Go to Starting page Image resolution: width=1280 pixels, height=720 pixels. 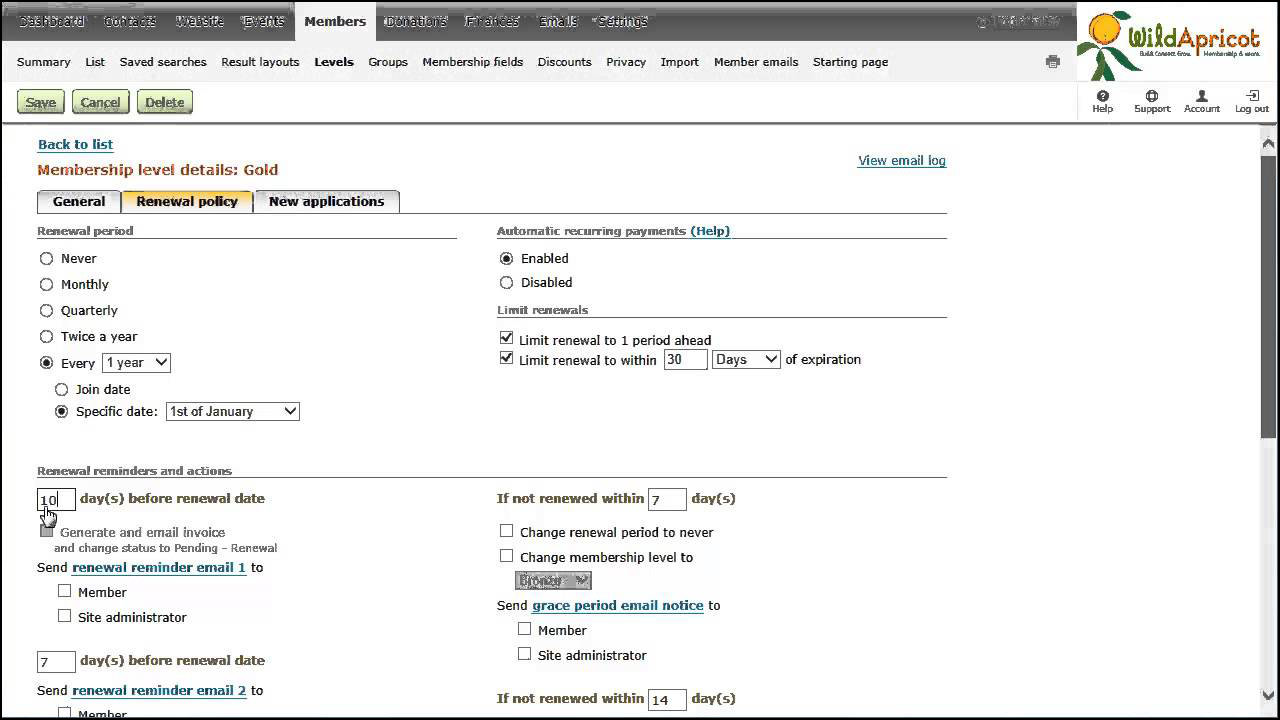point(851,62)
